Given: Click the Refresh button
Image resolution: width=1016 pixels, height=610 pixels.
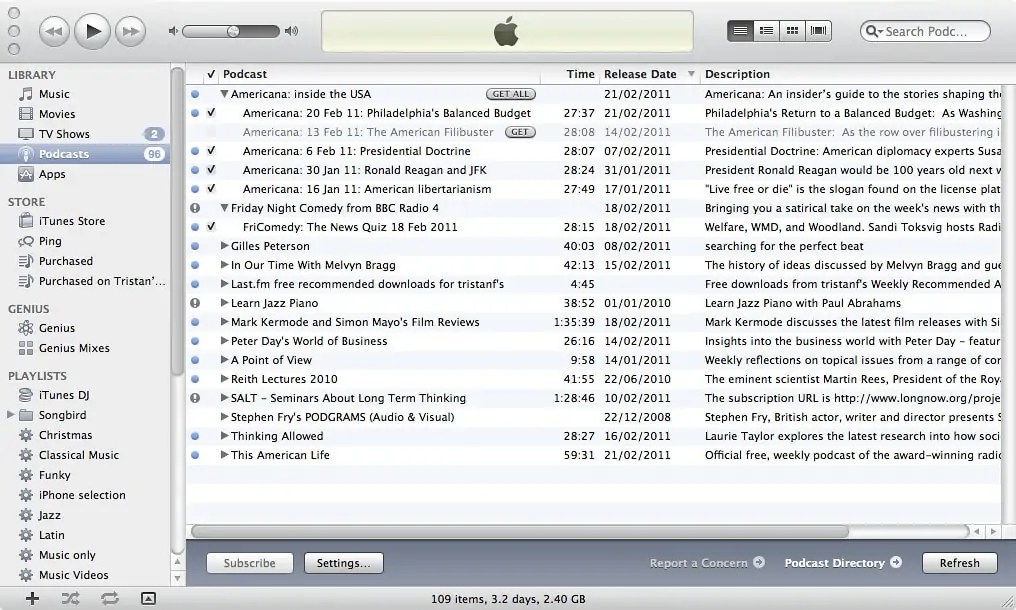Looking at the screenshot, I should 960,563.
